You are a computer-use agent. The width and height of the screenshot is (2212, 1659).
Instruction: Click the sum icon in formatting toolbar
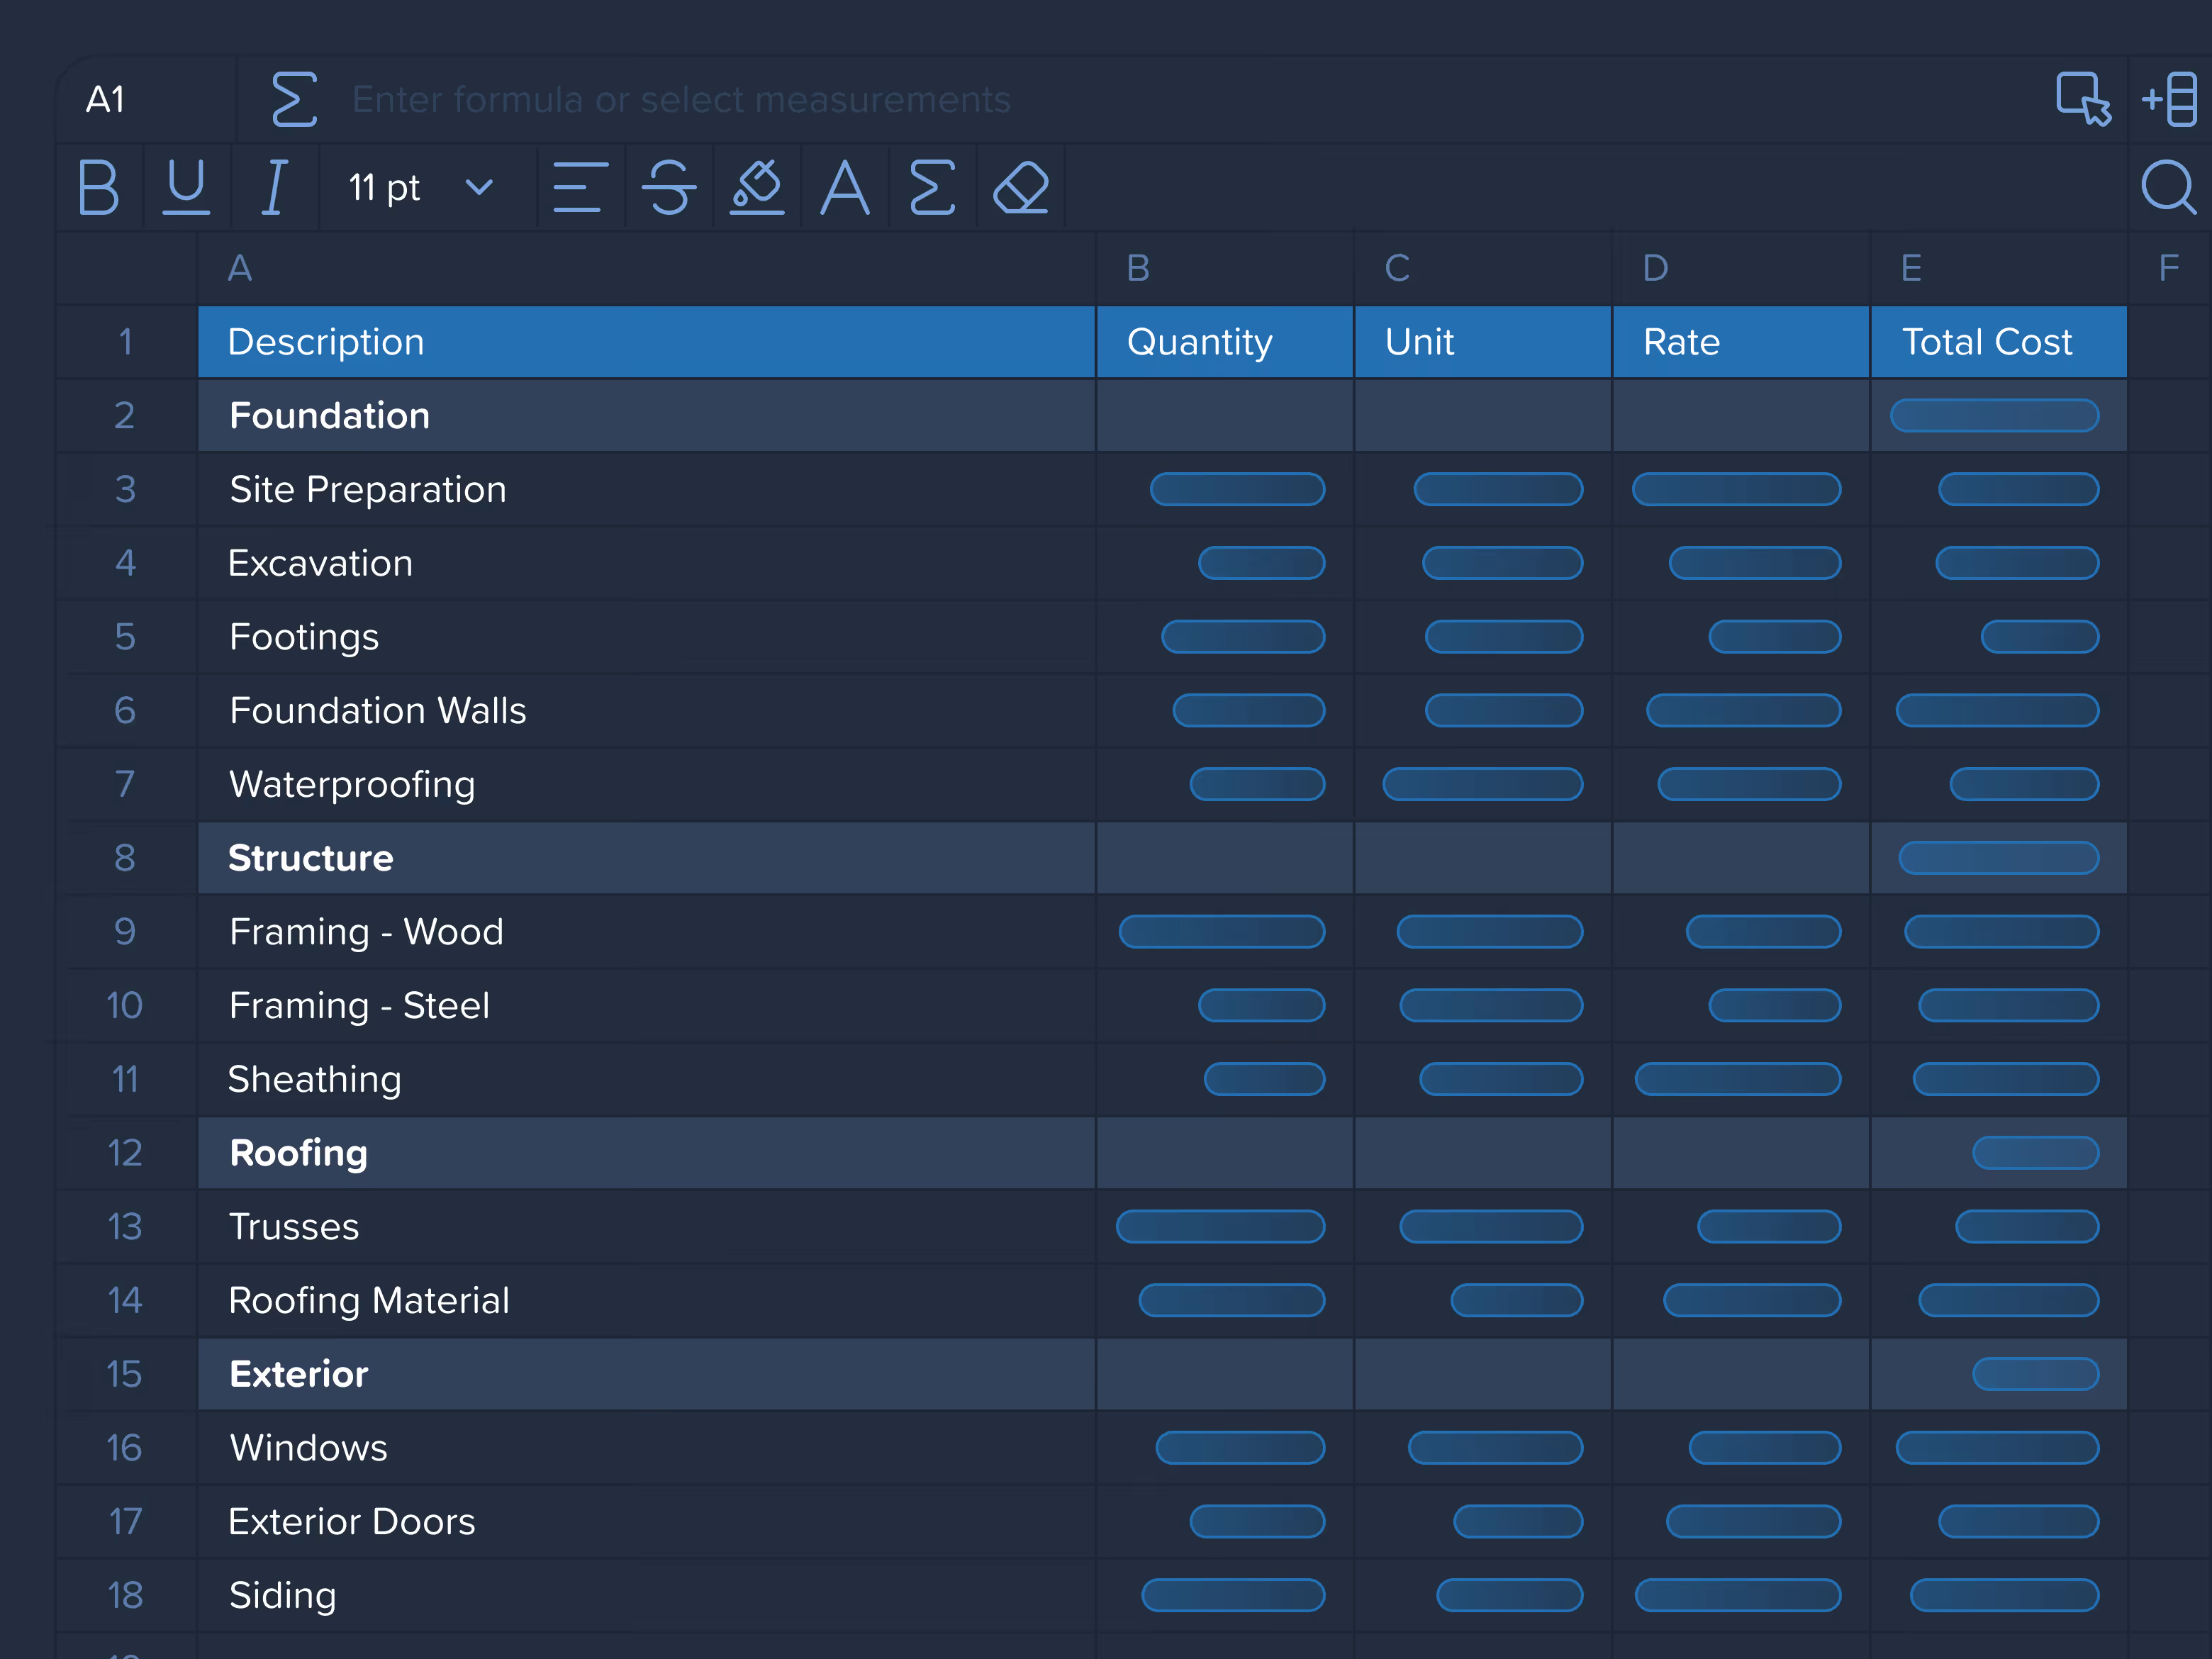(x=932, y=187)
